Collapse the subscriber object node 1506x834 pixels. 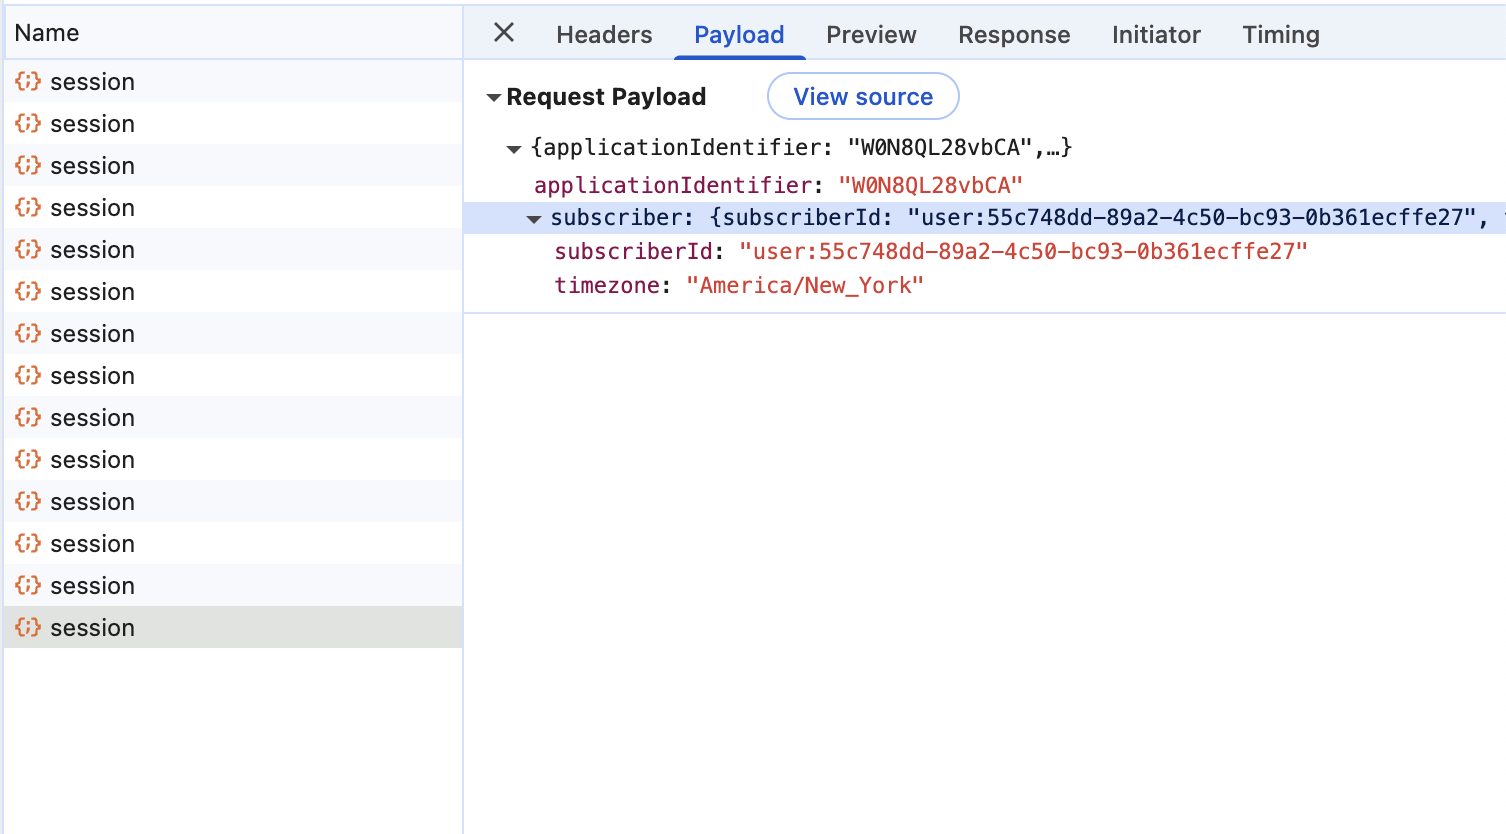(x=534, y=219)
